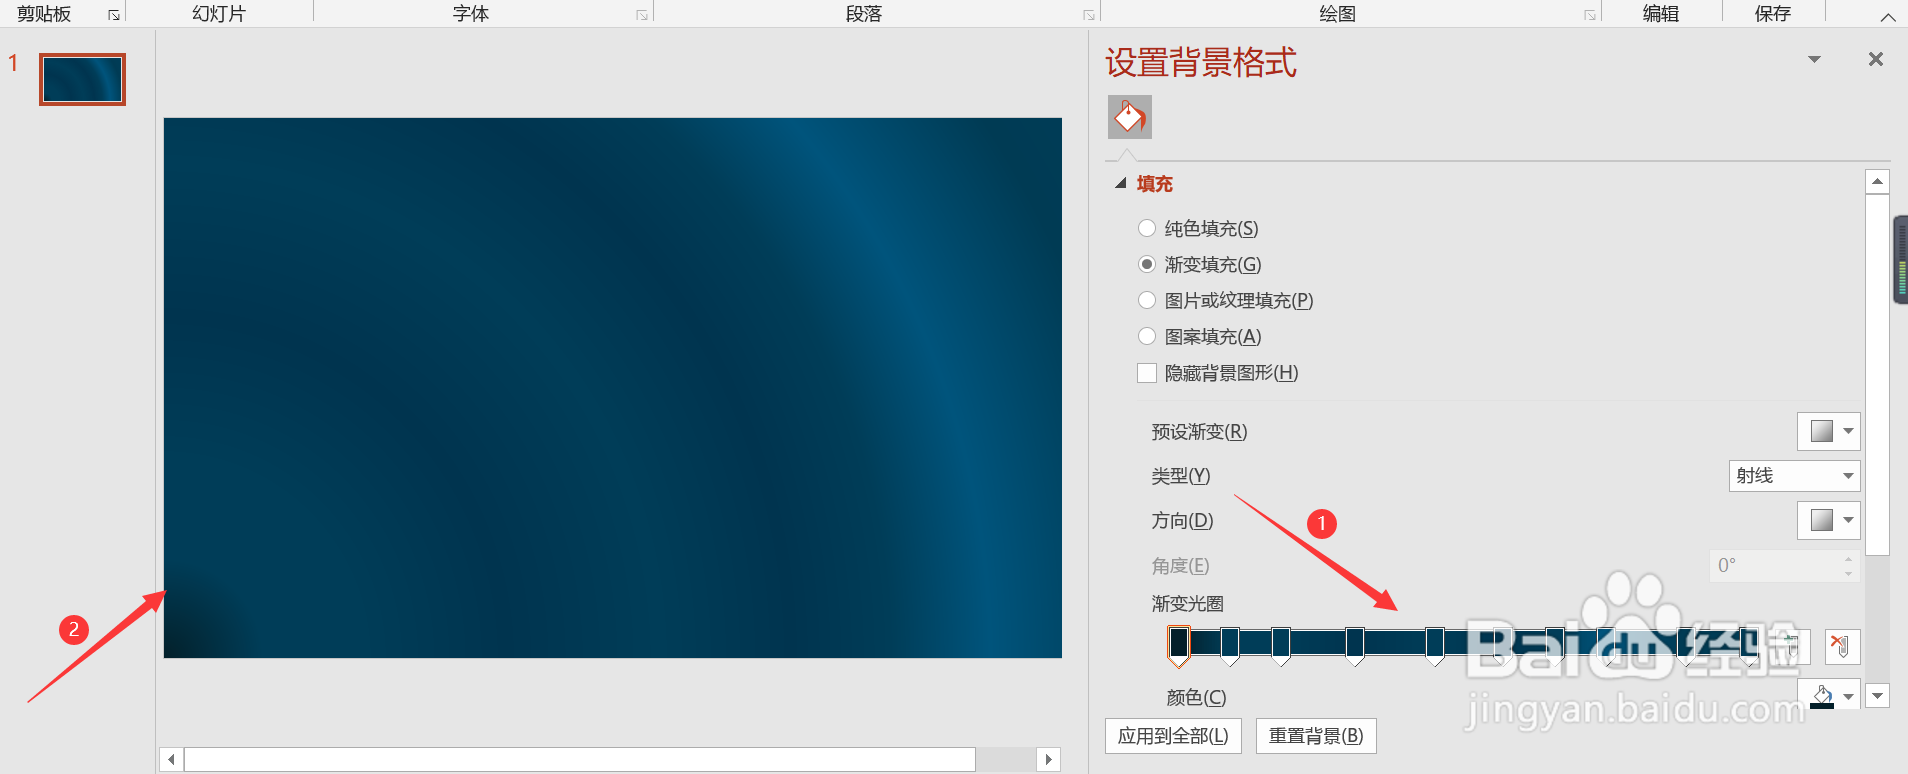
Task: Collapse the ribbon with the chevron
Action: pos(1888,17)
